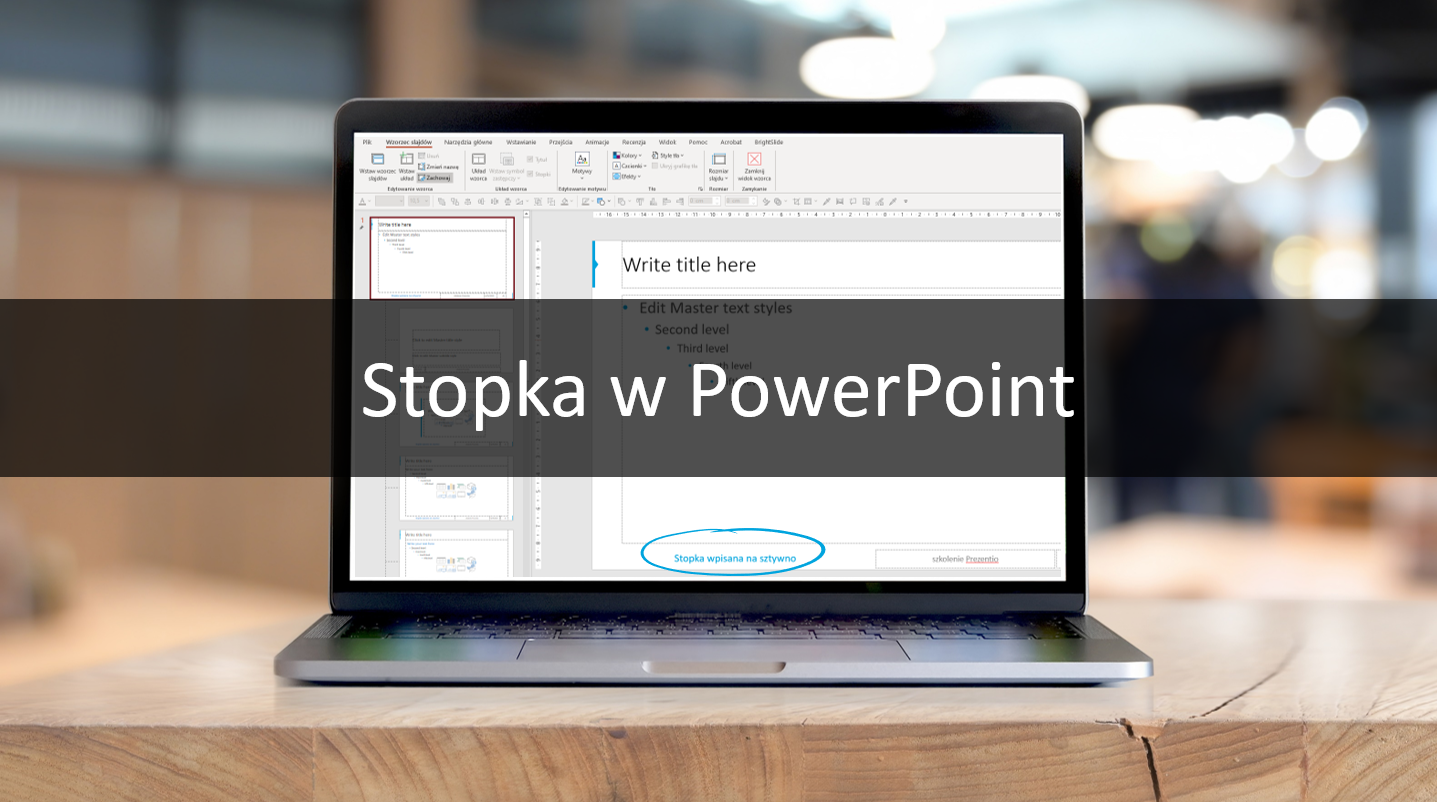Open the font size combo box

418,201
